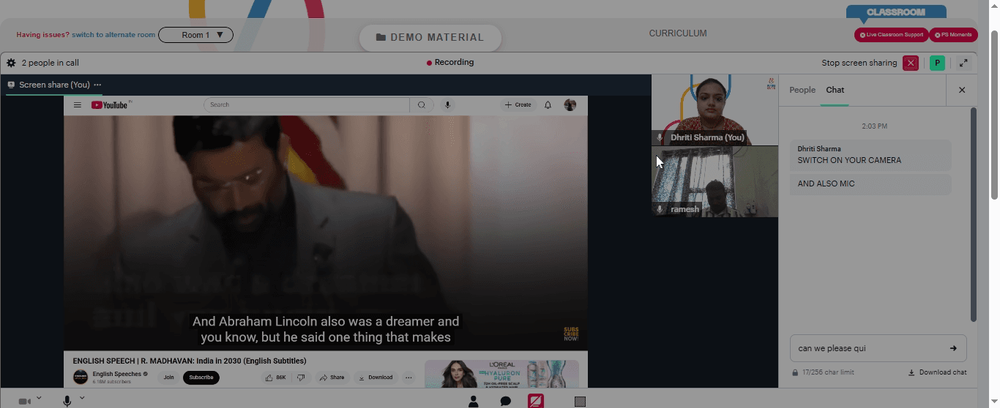Click the YouTube search magnifier button
This screenshot has height=408, width=1000.
click(x=422, y=105)
